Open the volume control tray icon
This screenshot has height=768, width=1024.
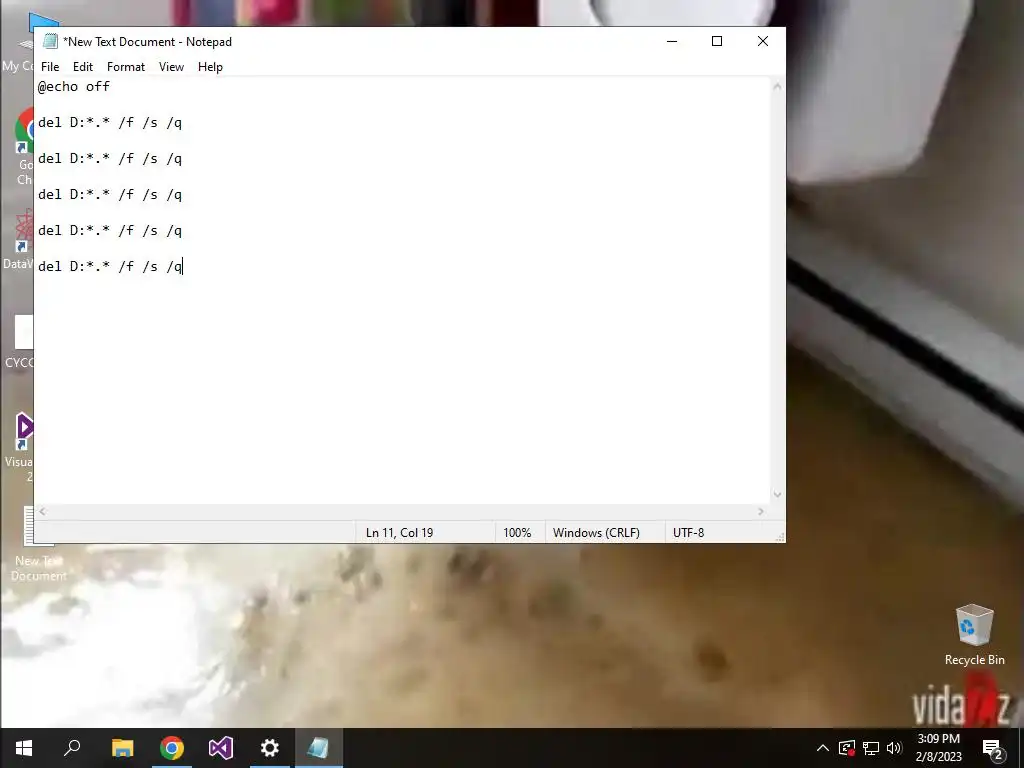894,748
